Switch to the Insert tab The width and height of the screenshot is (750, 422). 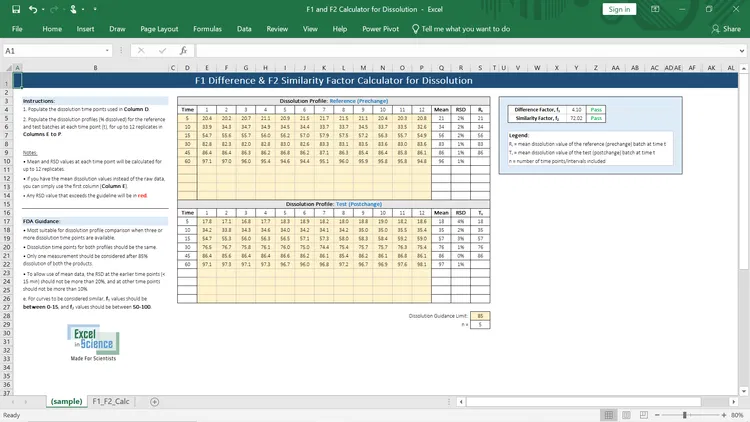coord(85,29)
